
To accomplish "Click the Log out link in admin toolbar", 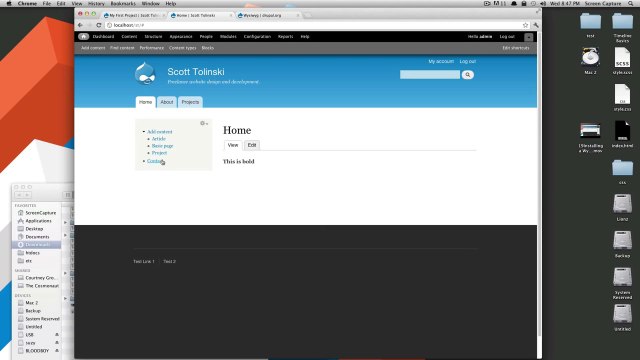I will 507,37.
